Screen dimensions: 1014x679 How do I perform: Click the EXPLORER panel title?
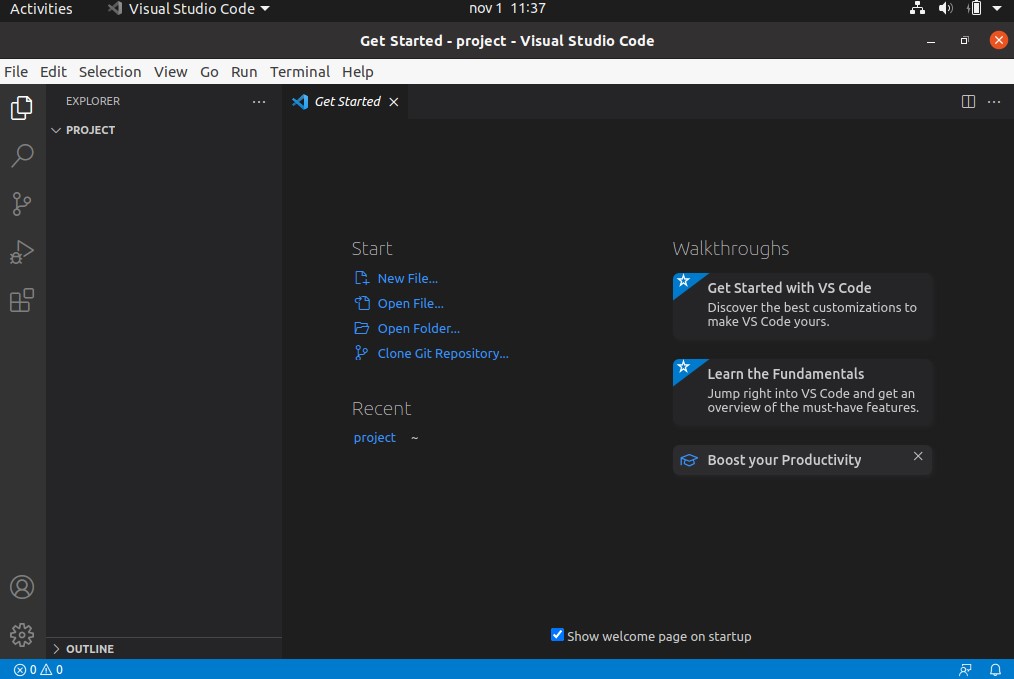click(x=92, y=102)
